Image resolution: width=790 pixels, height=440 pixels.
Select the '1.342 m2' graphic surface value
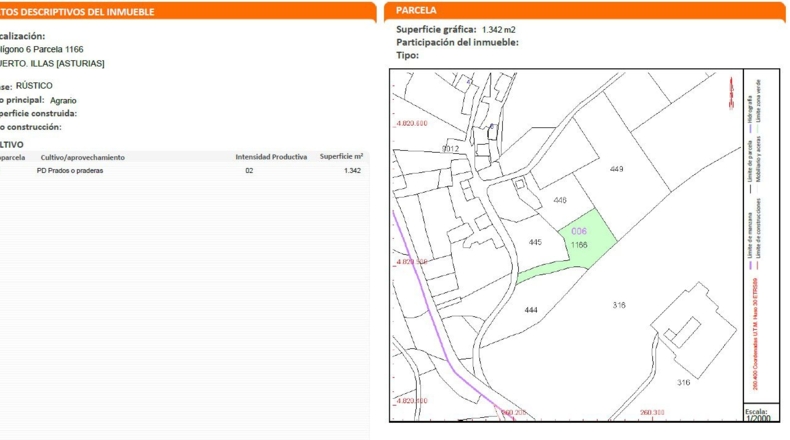[498, 30]
